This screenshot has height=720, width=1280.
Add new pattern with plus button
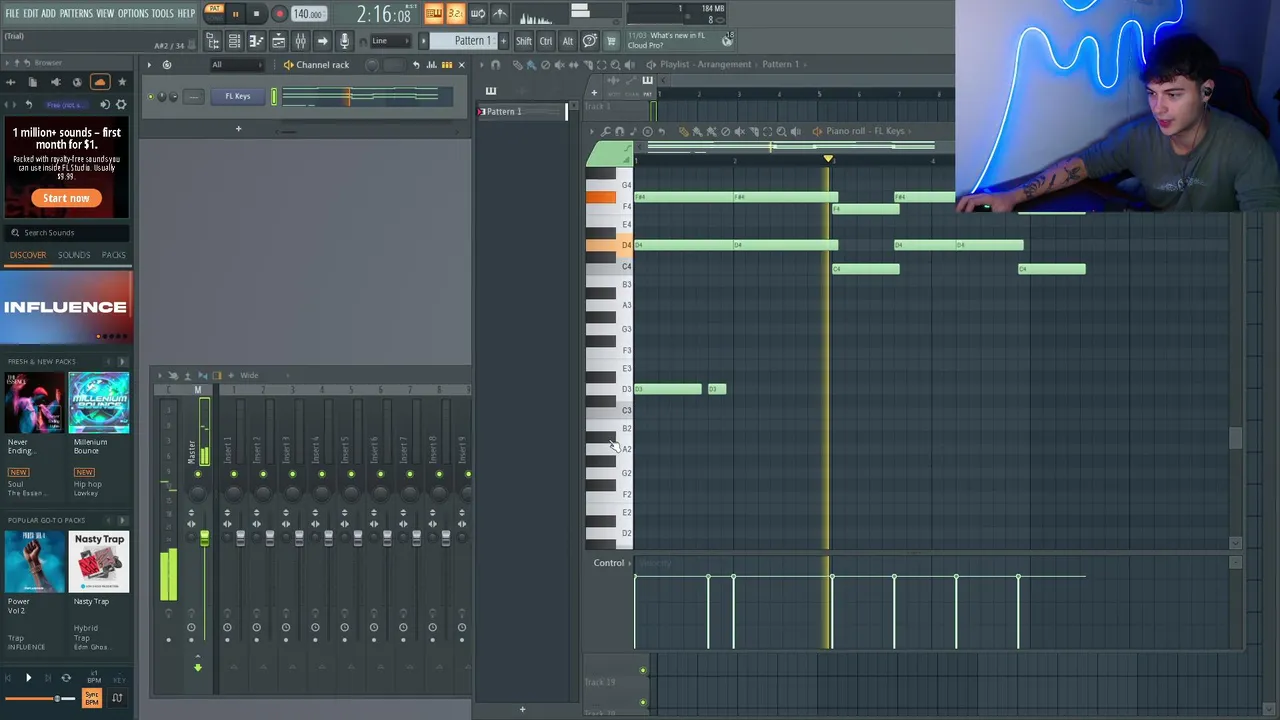point(503,41)
